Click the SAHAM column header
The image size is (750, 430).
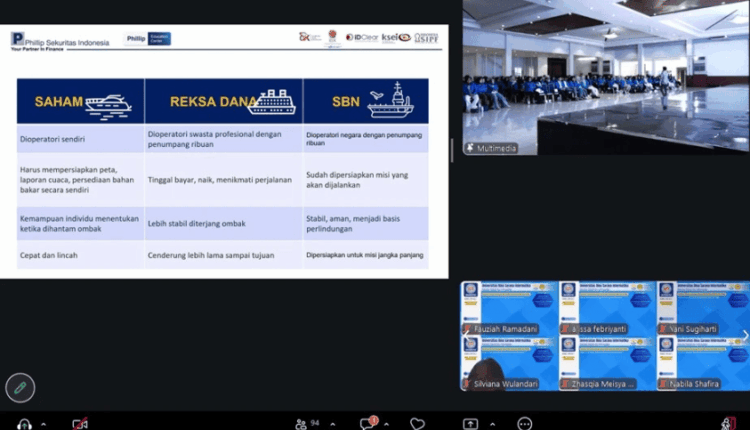click(x=80, y=101)
